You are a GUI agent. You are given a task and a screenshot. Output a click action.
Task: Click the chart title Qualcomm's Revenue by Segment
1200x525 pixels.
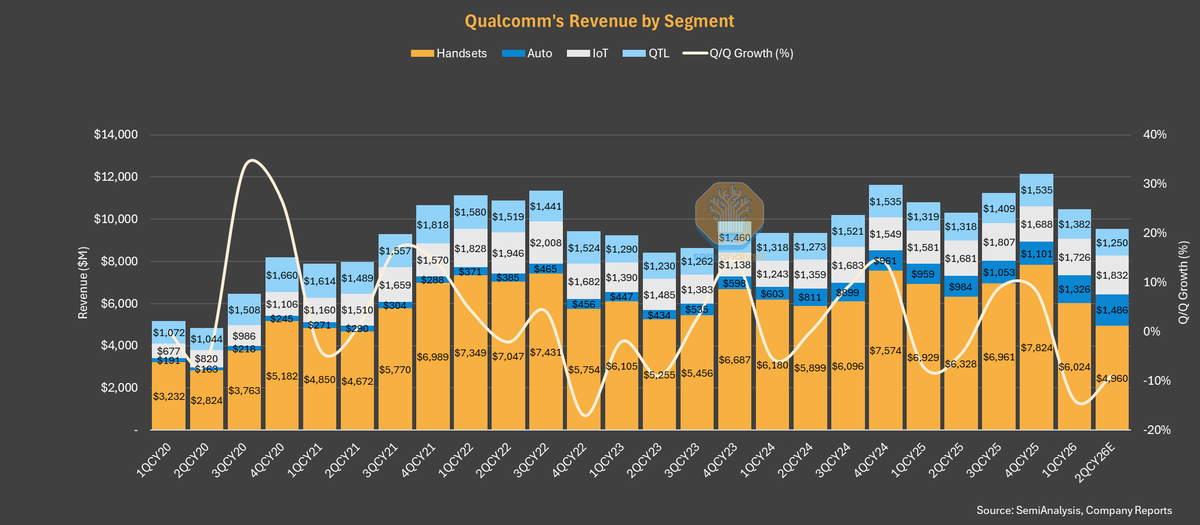599,21
